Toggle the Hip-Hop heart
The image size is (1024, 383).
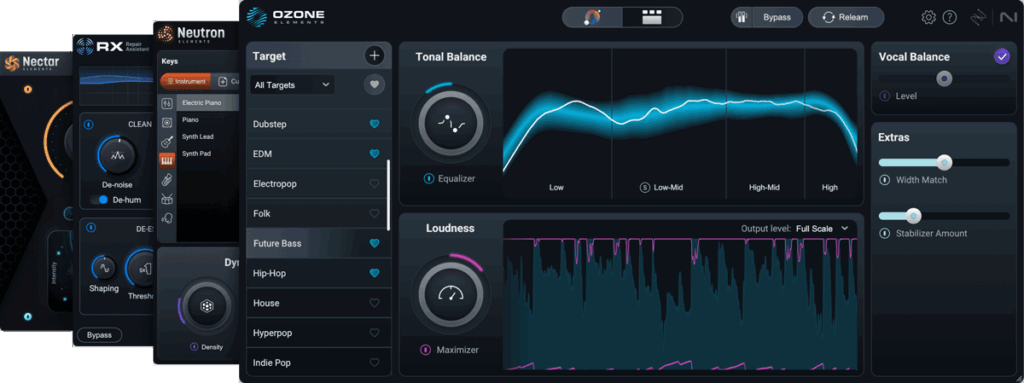click(x=374, y=274)
